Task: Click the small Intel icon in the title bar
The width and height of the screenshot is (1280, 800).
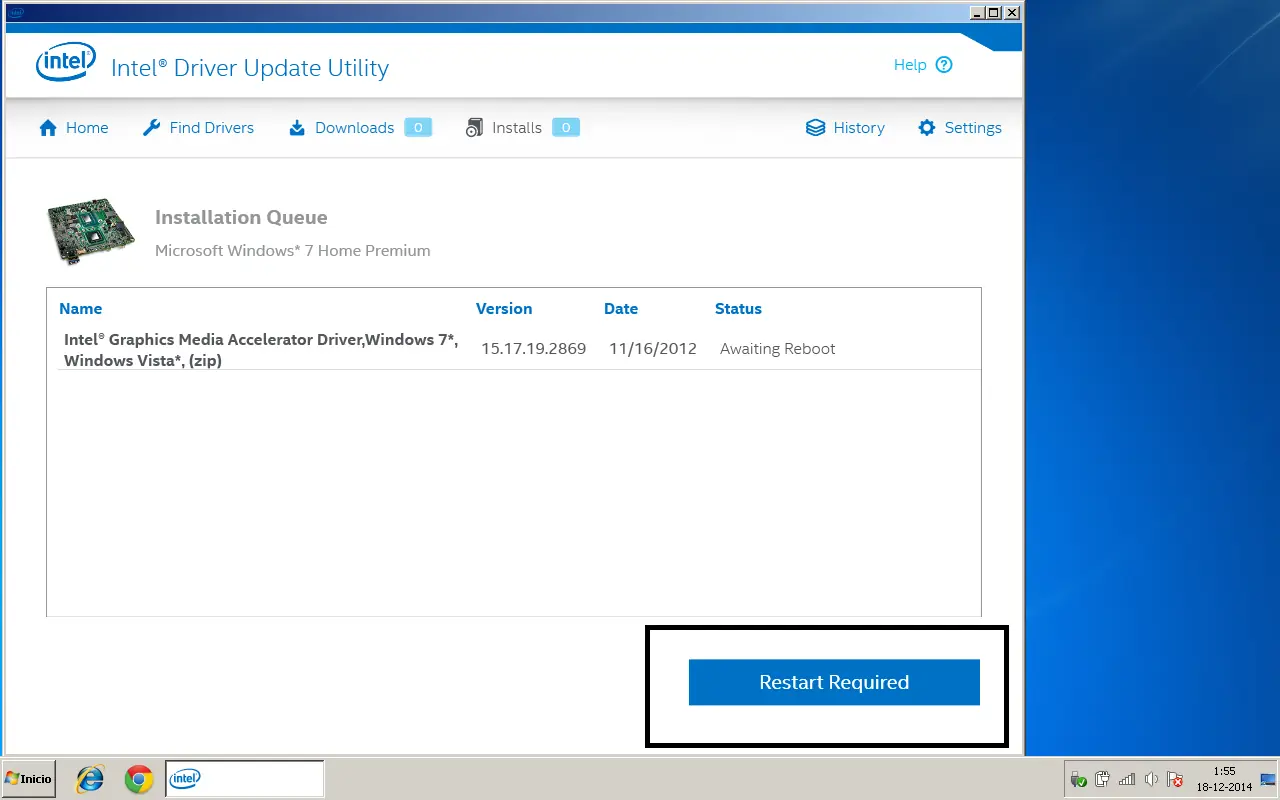Action: (x=16, y=12)
